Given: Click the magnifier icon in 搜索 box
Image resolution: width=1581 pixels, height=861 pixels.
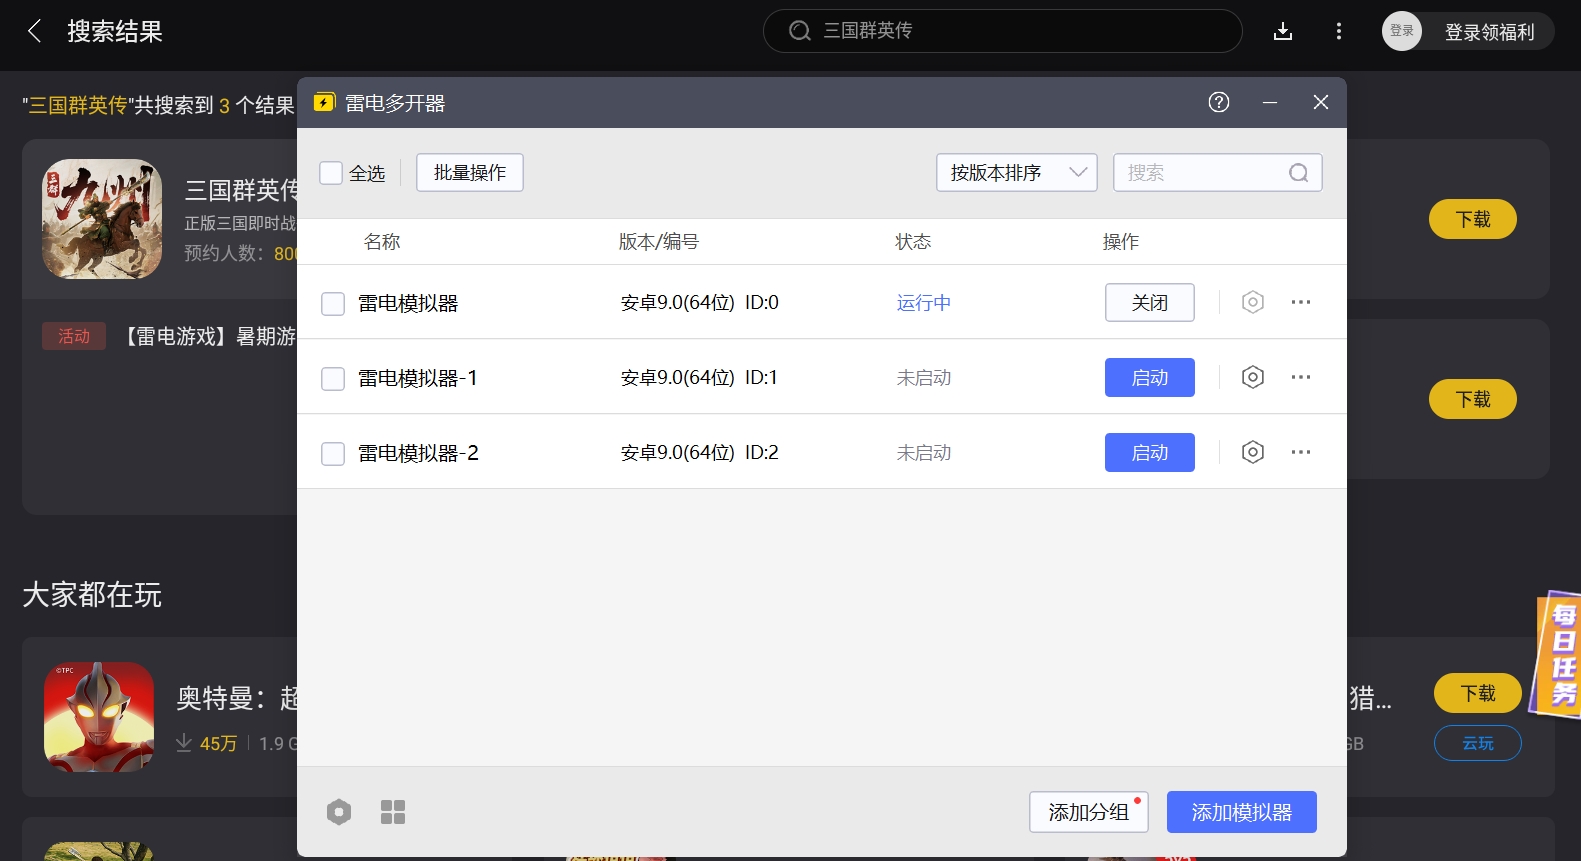Looking at the screenshot, I should tap(1298, 173).
